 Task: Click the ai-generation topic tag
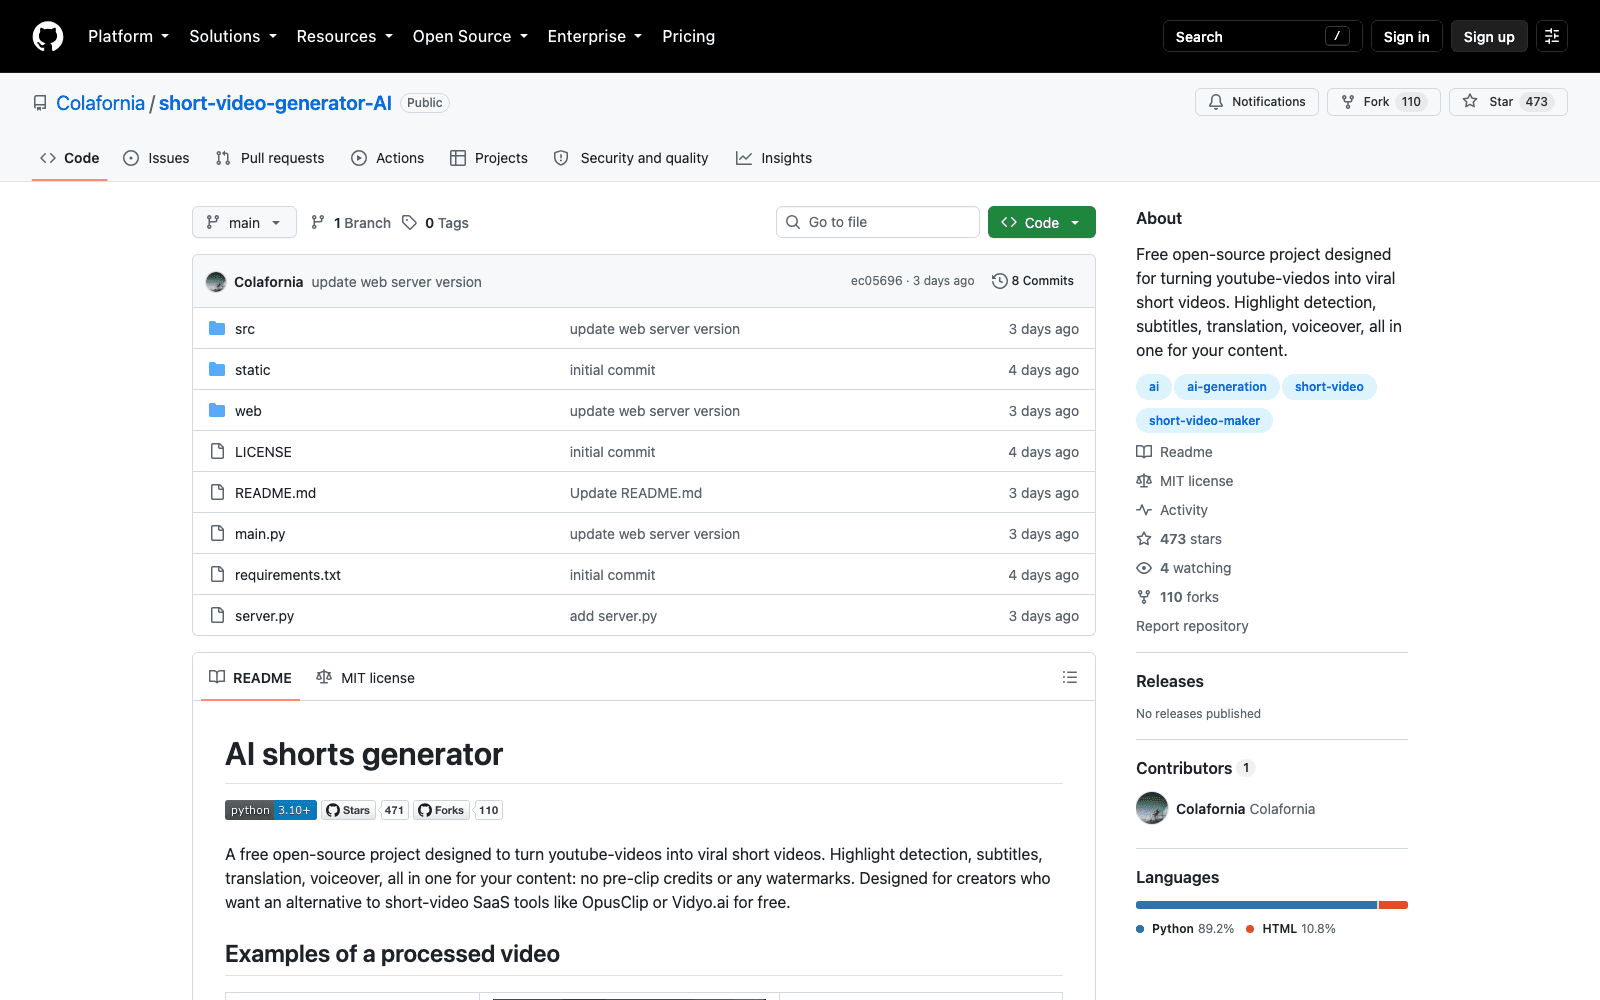point(1226,386)
